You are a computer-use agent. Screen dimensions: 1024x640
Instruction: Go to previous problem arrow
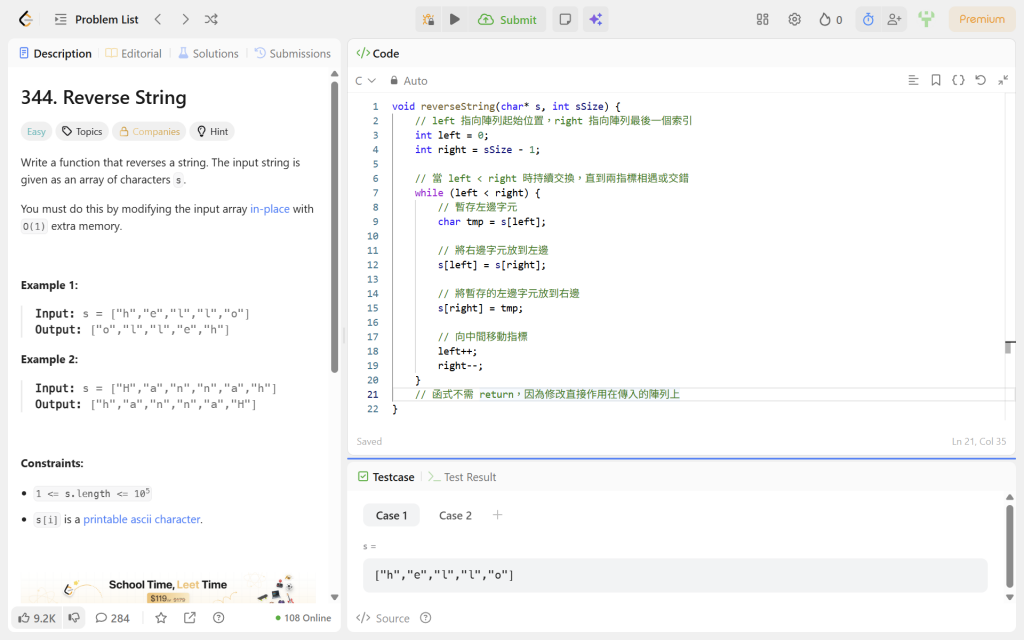tap(158, 20)
